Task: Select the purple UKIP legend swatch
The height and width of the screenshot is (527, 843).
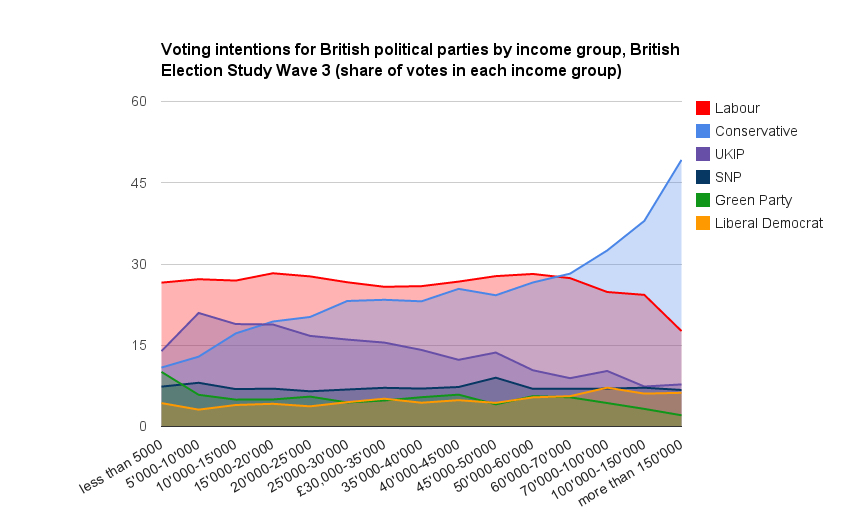Action: point(703,154)
